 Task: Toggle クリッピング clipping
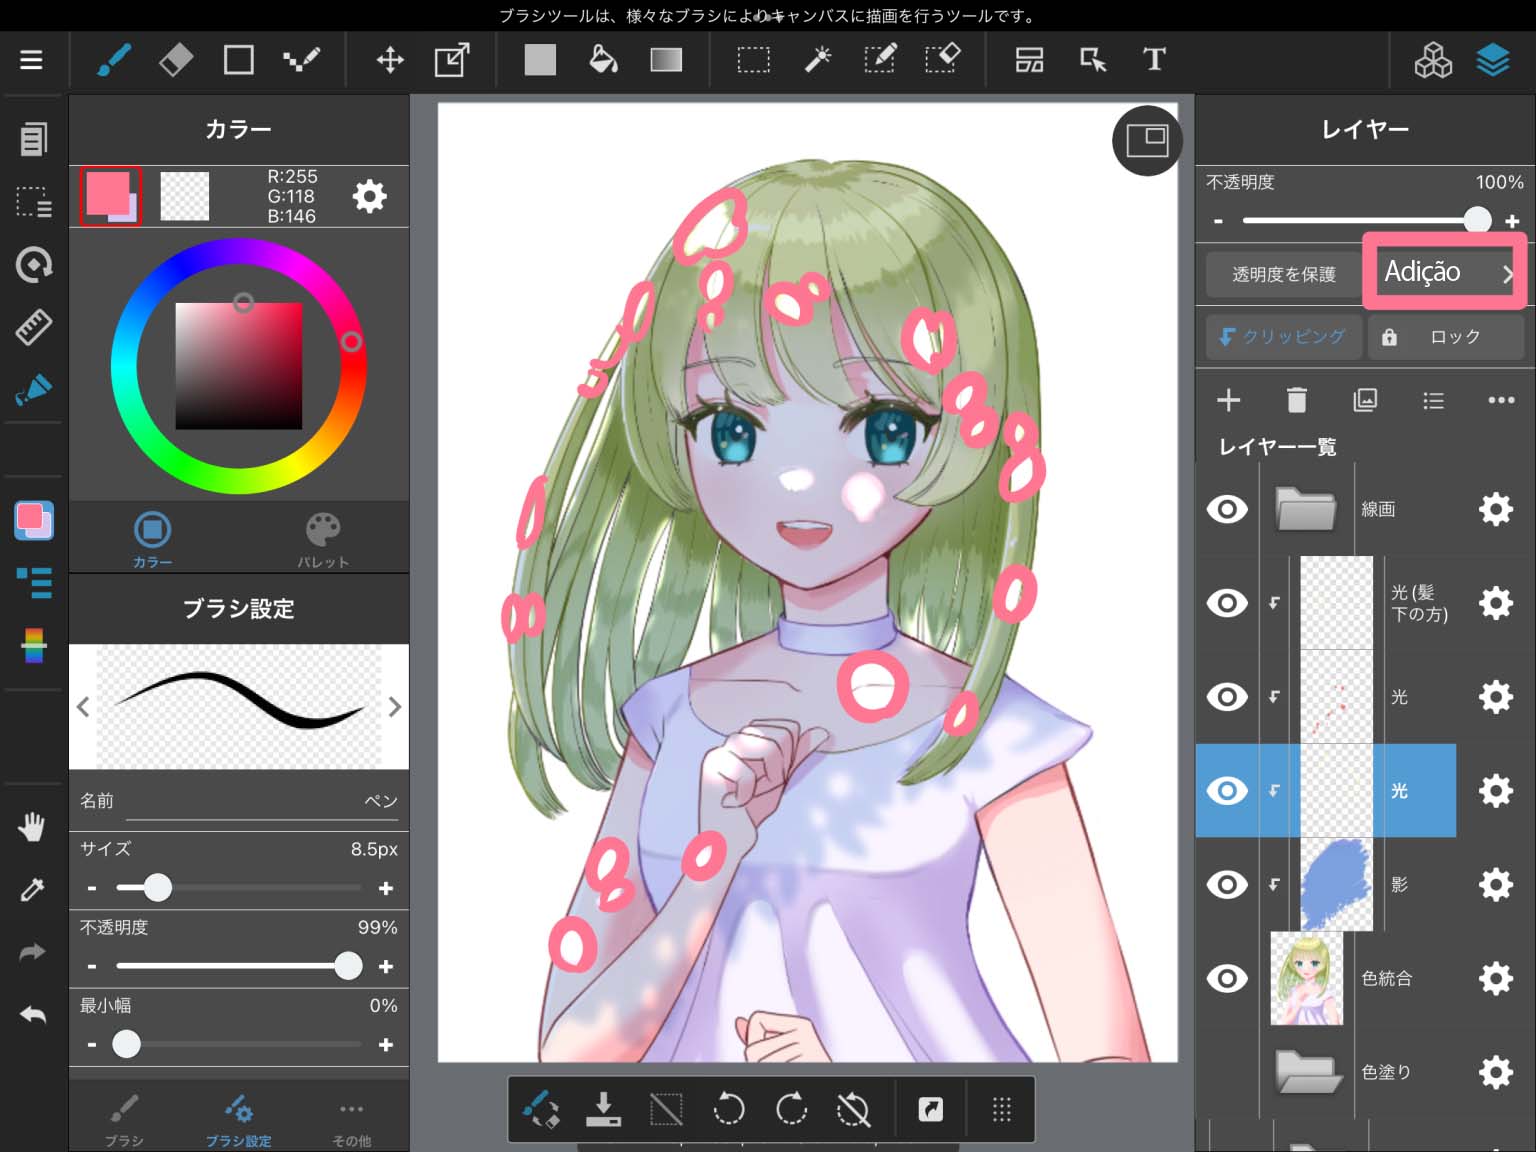1284,337
